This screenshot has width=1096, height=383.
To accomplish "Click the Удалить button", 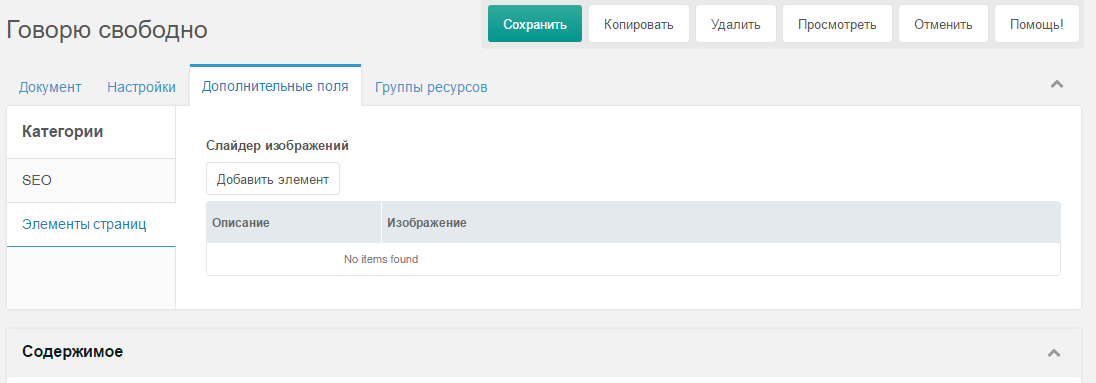I will click(736, 24).
